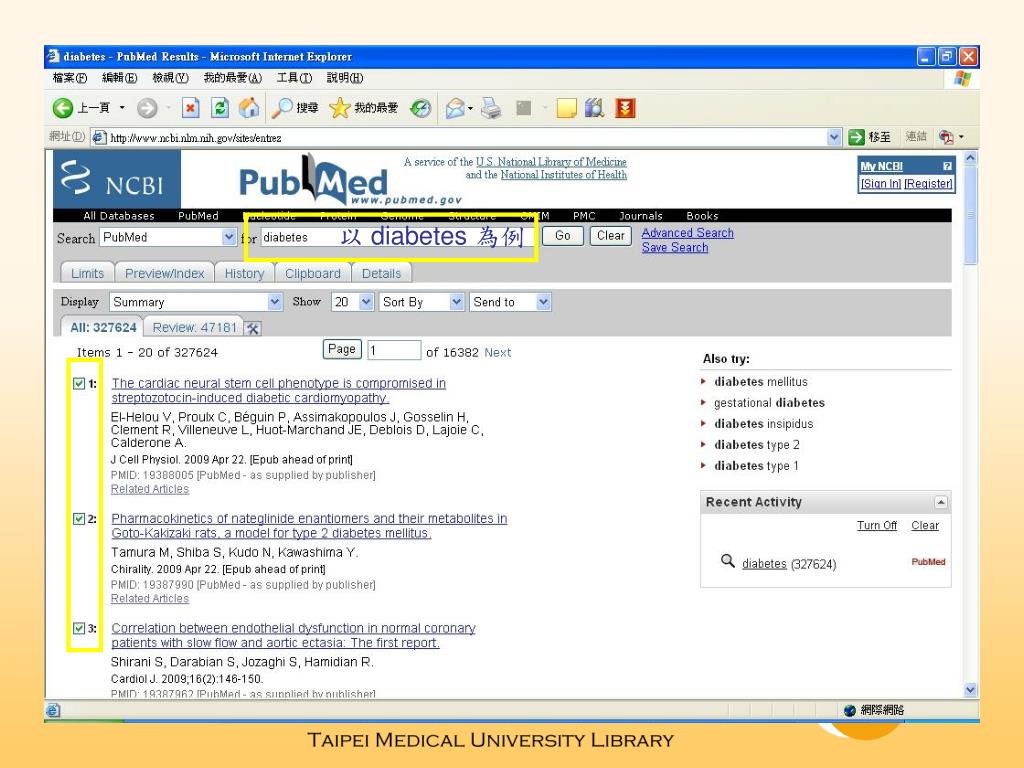Click the Forward arrow icon
This screenshot has width=1024, height=768.
pyautogui.click(x=147, y=108)
